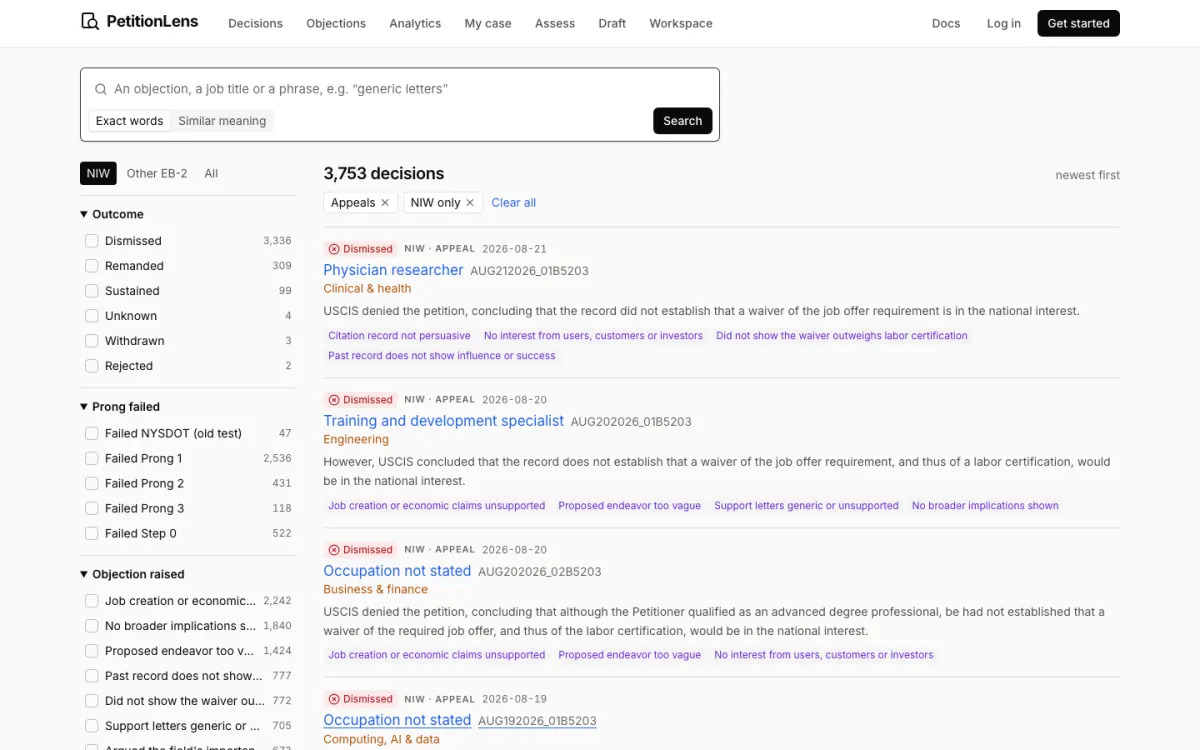Click Past record does not show influence tag
Screen dimensions: 1200x750
coord(442,356)
